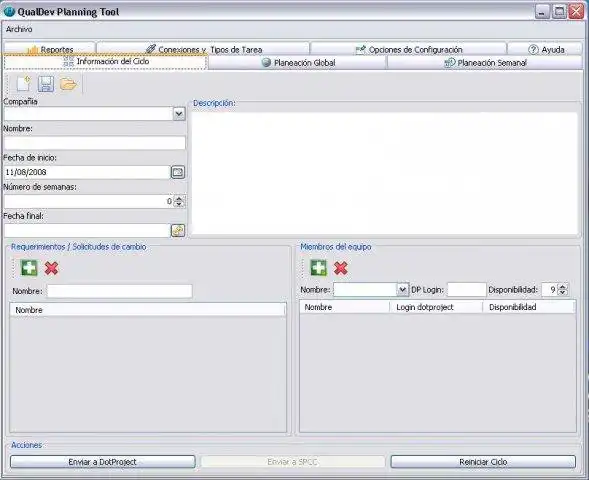
Task: Open the Compañía dropdown arrow
Action: (179, 114)
